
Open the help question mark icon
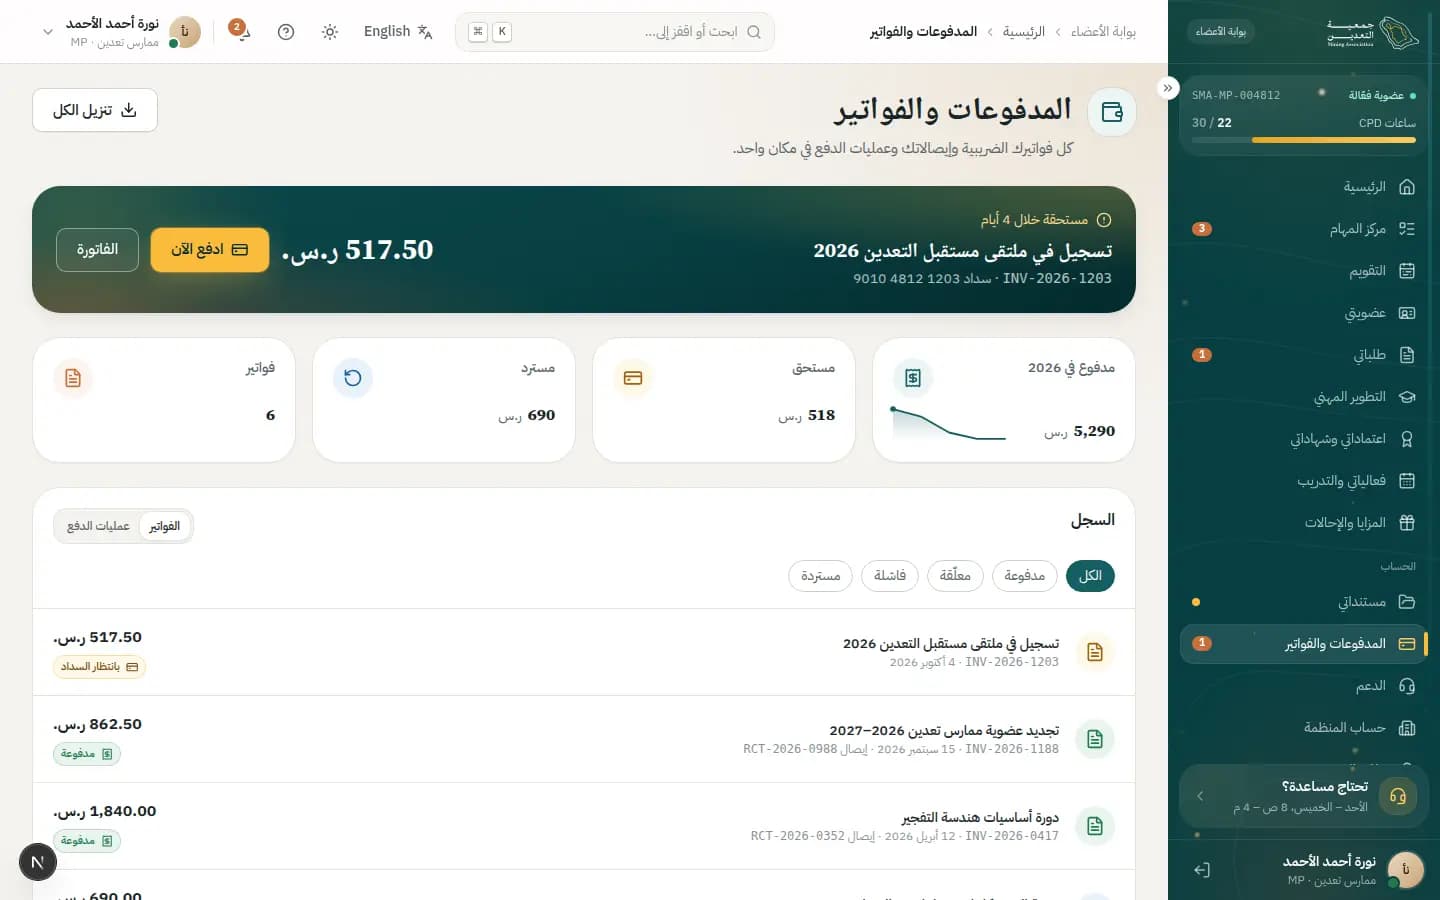click(286, 32)
